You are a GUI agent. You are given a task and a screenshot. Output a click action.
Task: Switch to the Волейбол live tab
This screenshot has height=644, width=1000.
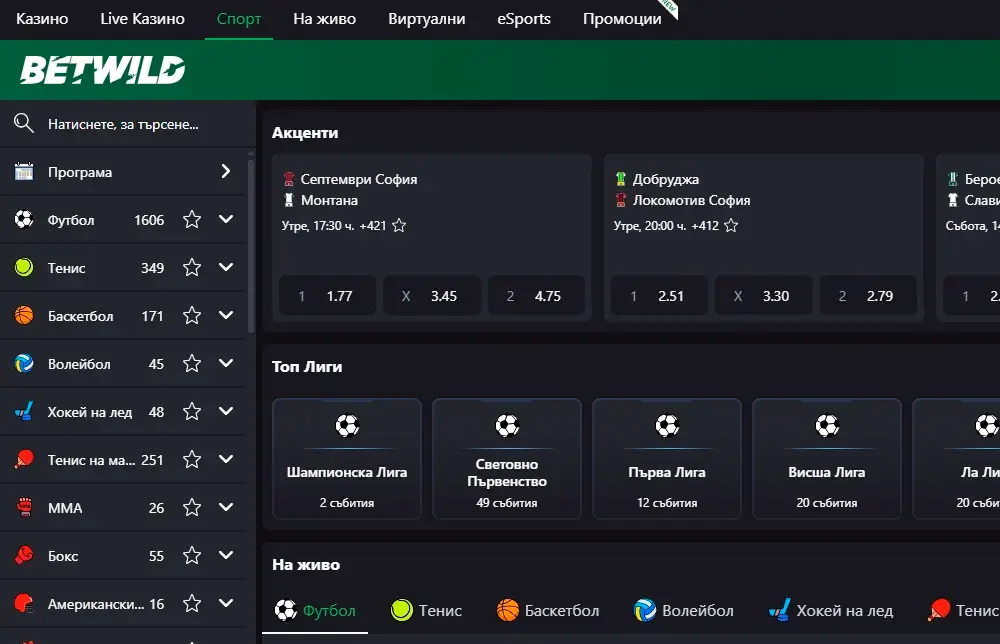[x=683, y=610]
